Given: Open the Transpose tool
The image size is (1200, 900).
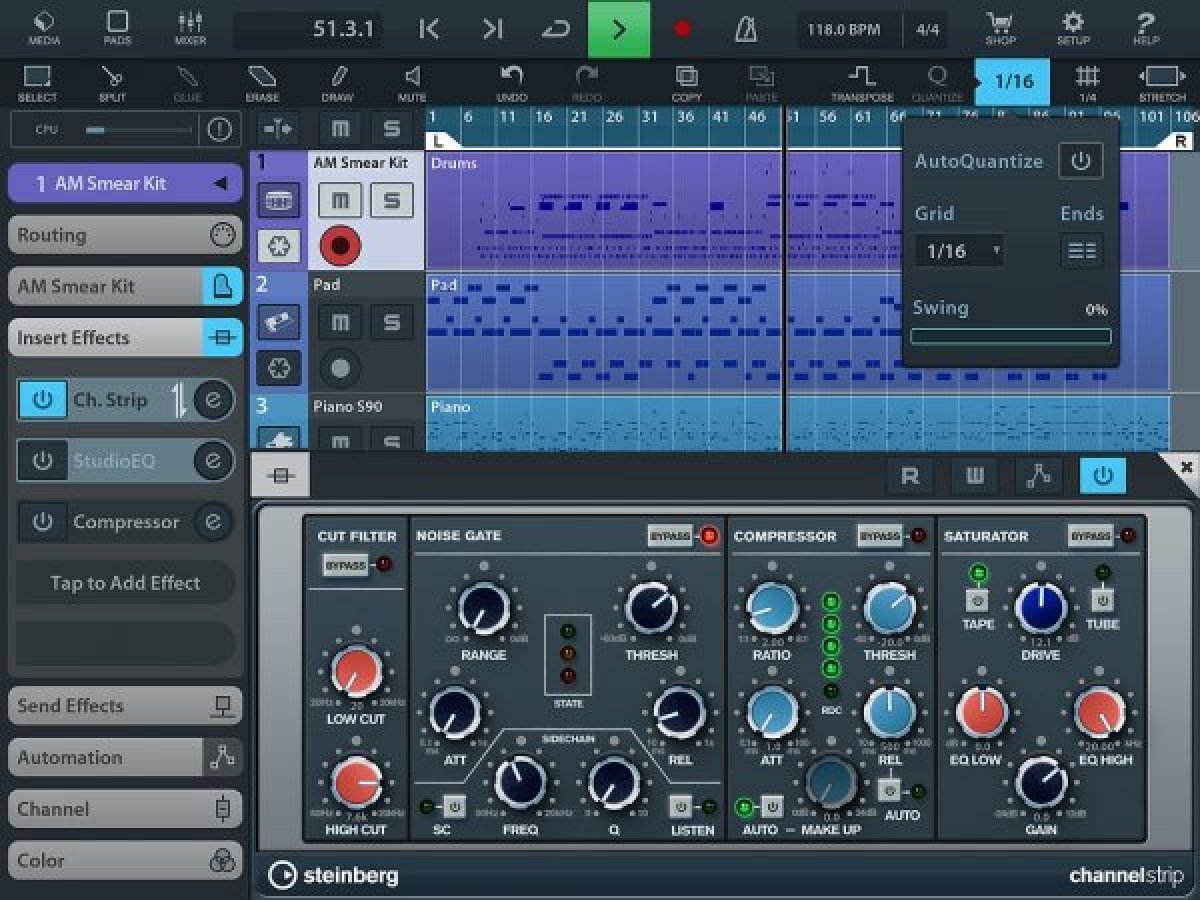Looking at the screenshot, I should [862, 83].
